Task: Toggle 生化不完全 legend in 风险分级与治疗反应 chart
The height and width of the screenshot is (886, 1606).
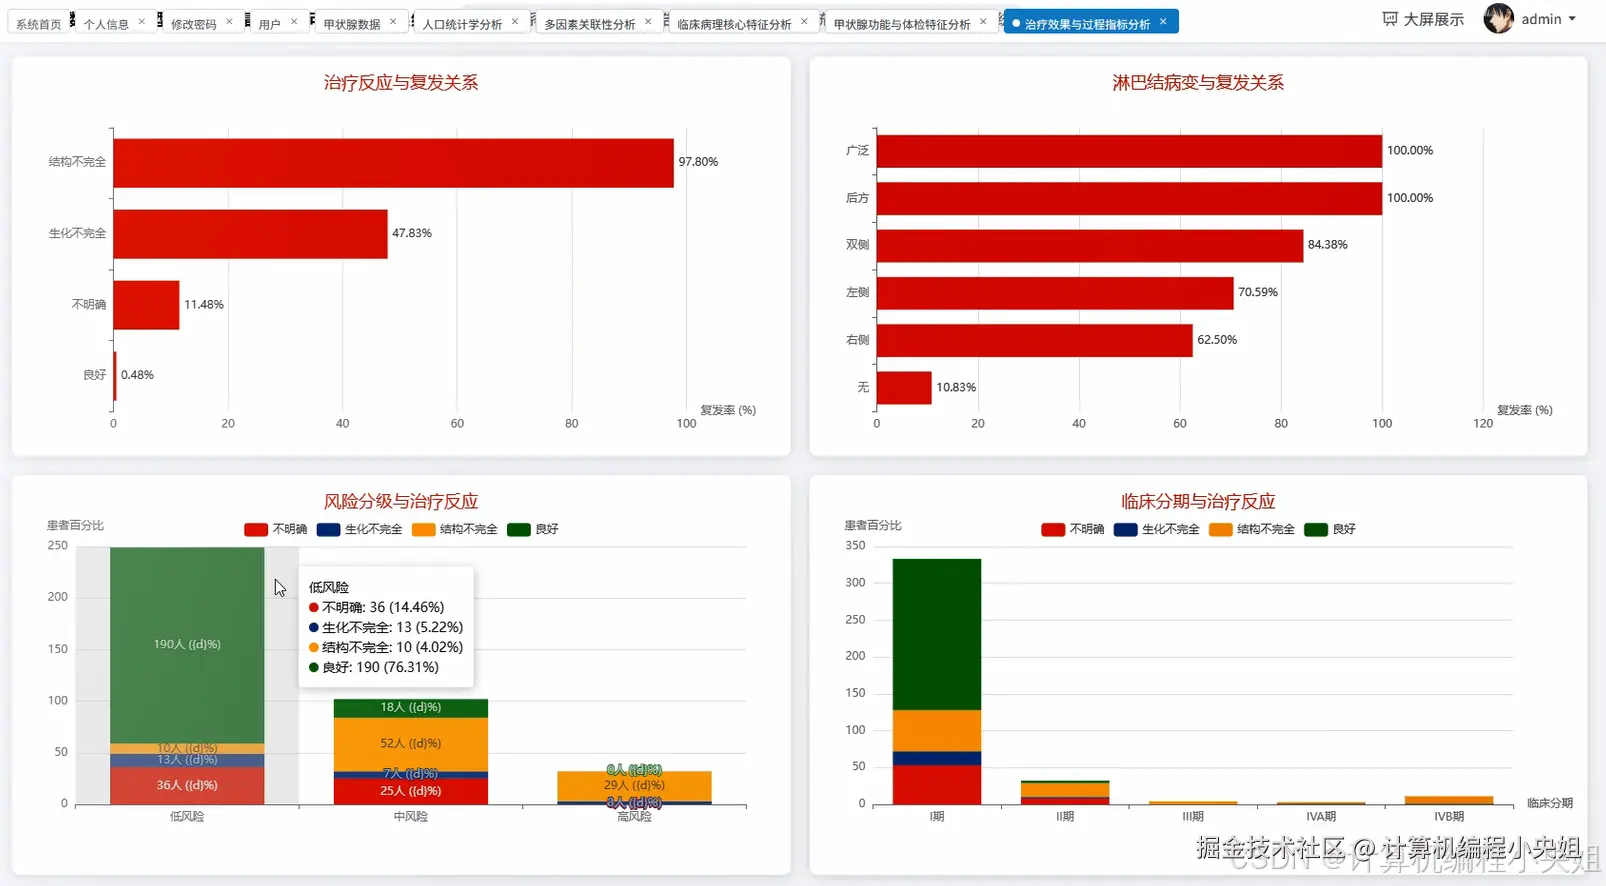Action: point(359,529)
